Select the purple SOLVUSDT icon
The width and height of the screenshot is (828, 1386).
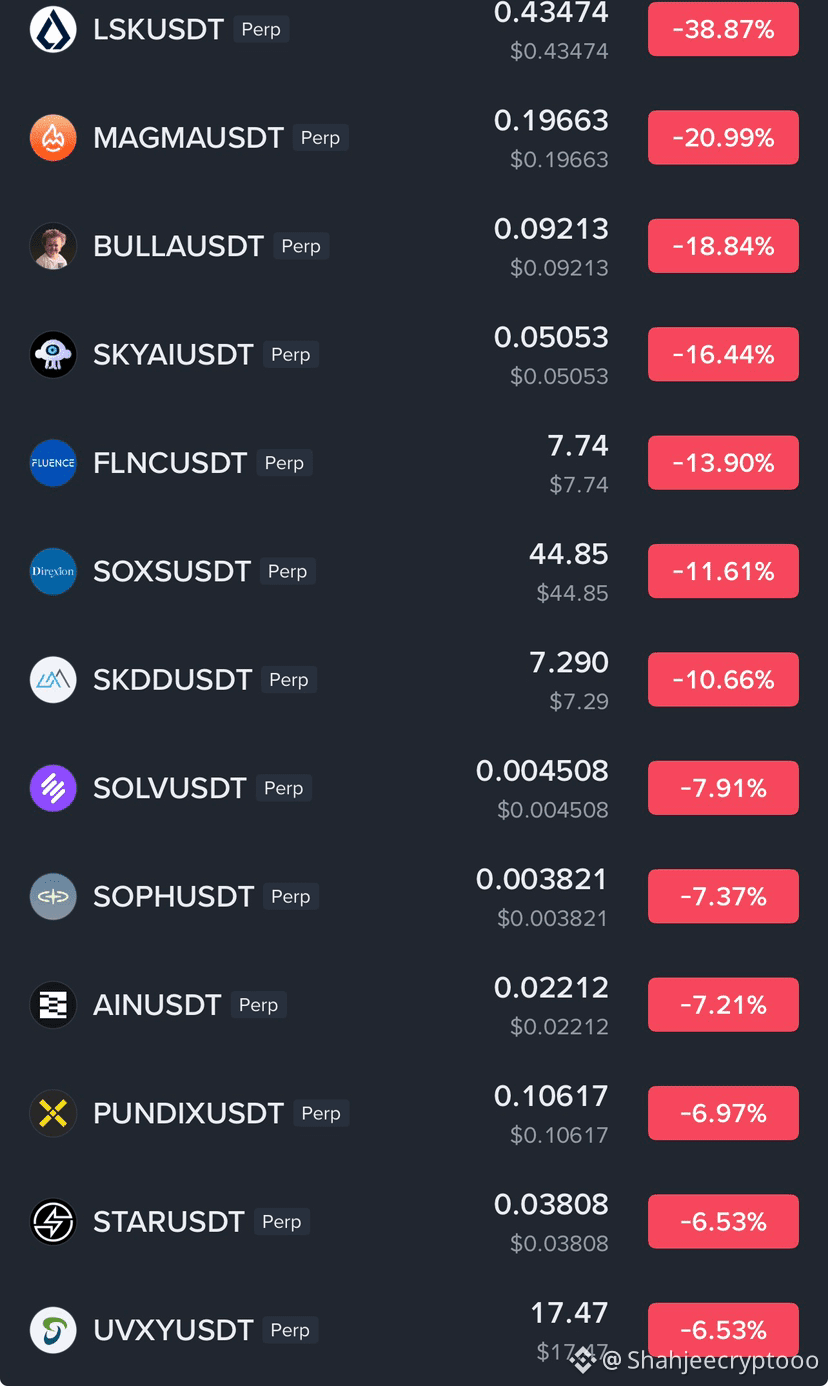(x=53, y=788)
